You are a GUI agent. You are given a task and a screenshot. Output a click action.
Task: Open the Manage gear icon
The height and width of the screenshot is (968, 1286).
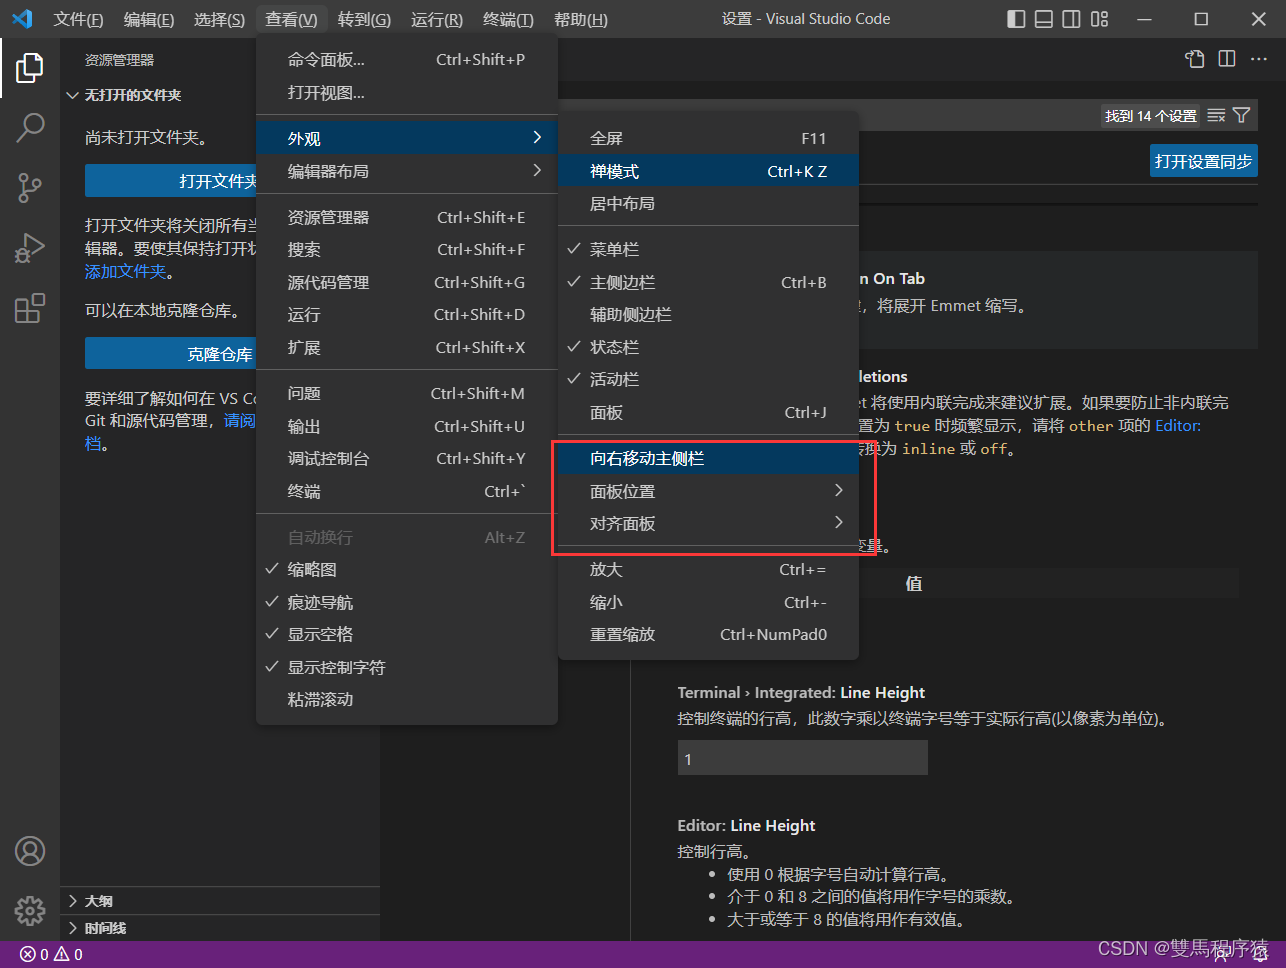click(30, 911)
